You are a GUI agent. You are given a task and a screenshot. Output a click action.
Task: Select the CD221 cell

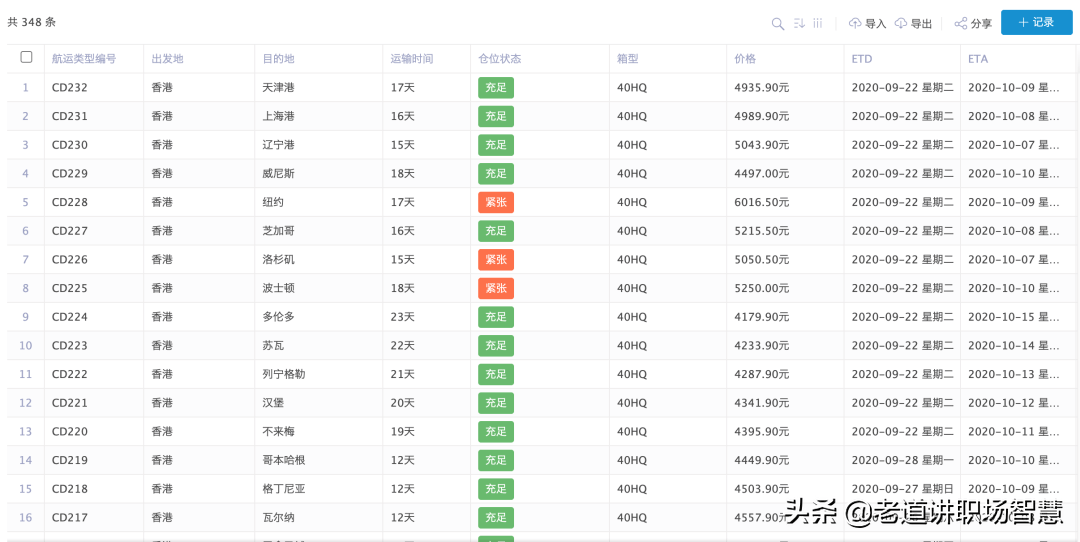pos(94,403)
